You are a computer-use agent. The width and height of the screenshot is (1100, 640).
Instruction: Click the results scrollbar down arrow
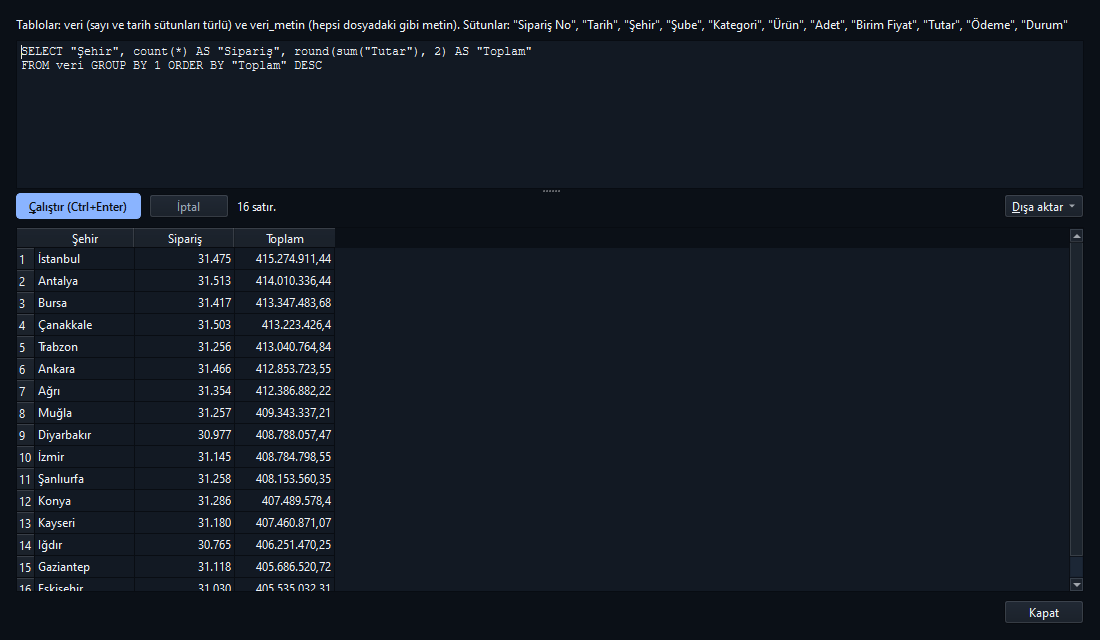click(x=1077, y=584)
